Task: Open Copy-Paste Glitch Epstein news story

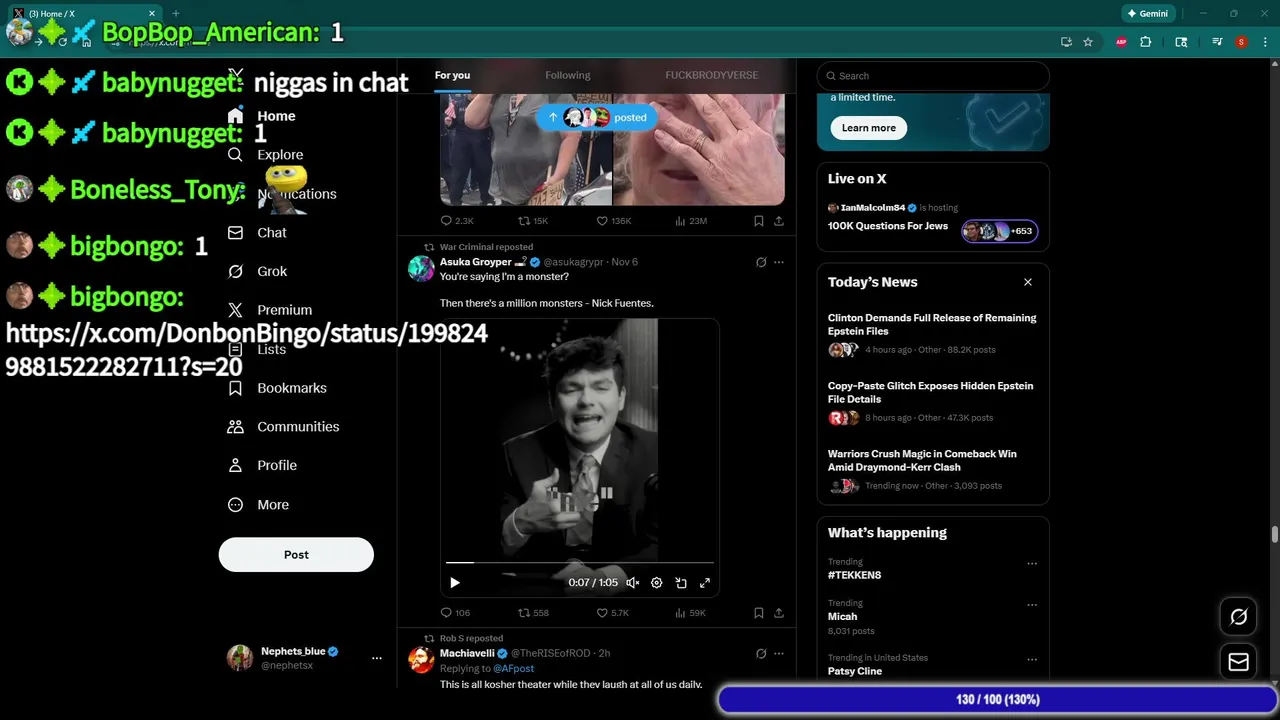Action: (x=933, y=402)
